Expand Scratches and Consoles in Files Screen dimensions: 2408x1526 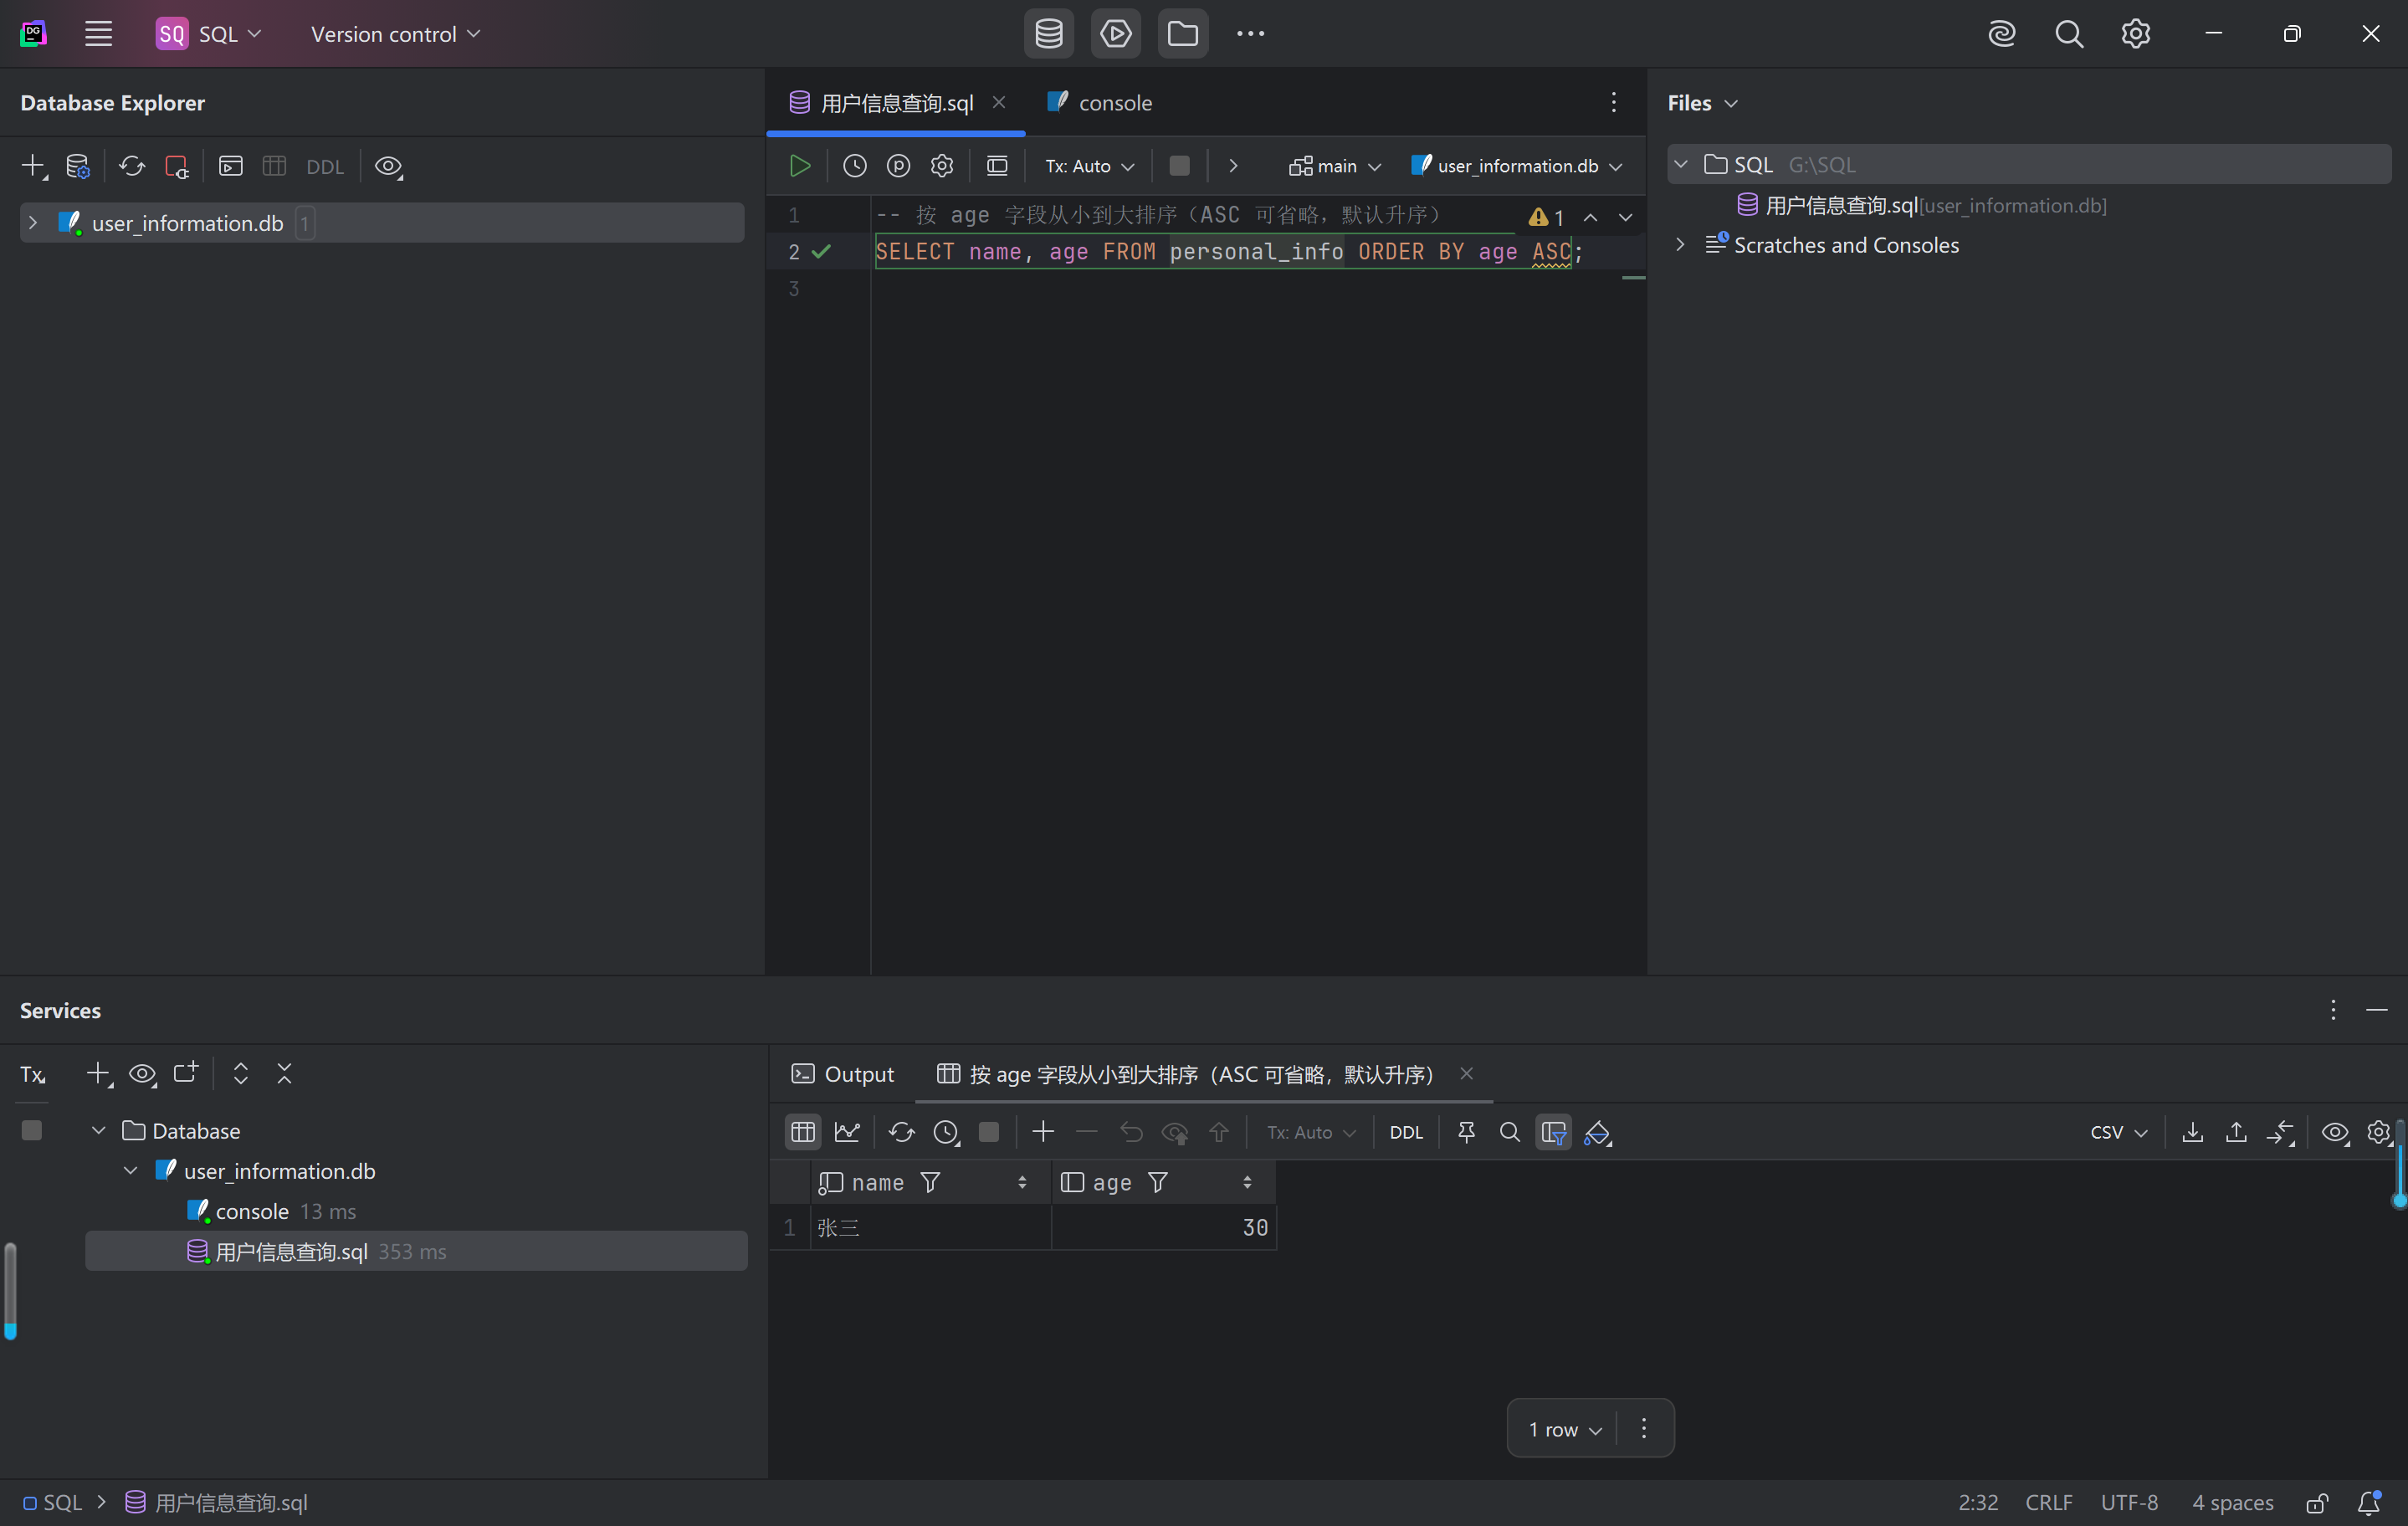click(x=1680, y=245)
